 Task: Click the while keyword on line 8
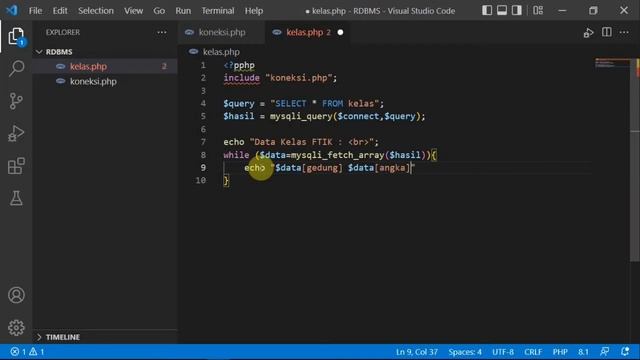(236, 155)
